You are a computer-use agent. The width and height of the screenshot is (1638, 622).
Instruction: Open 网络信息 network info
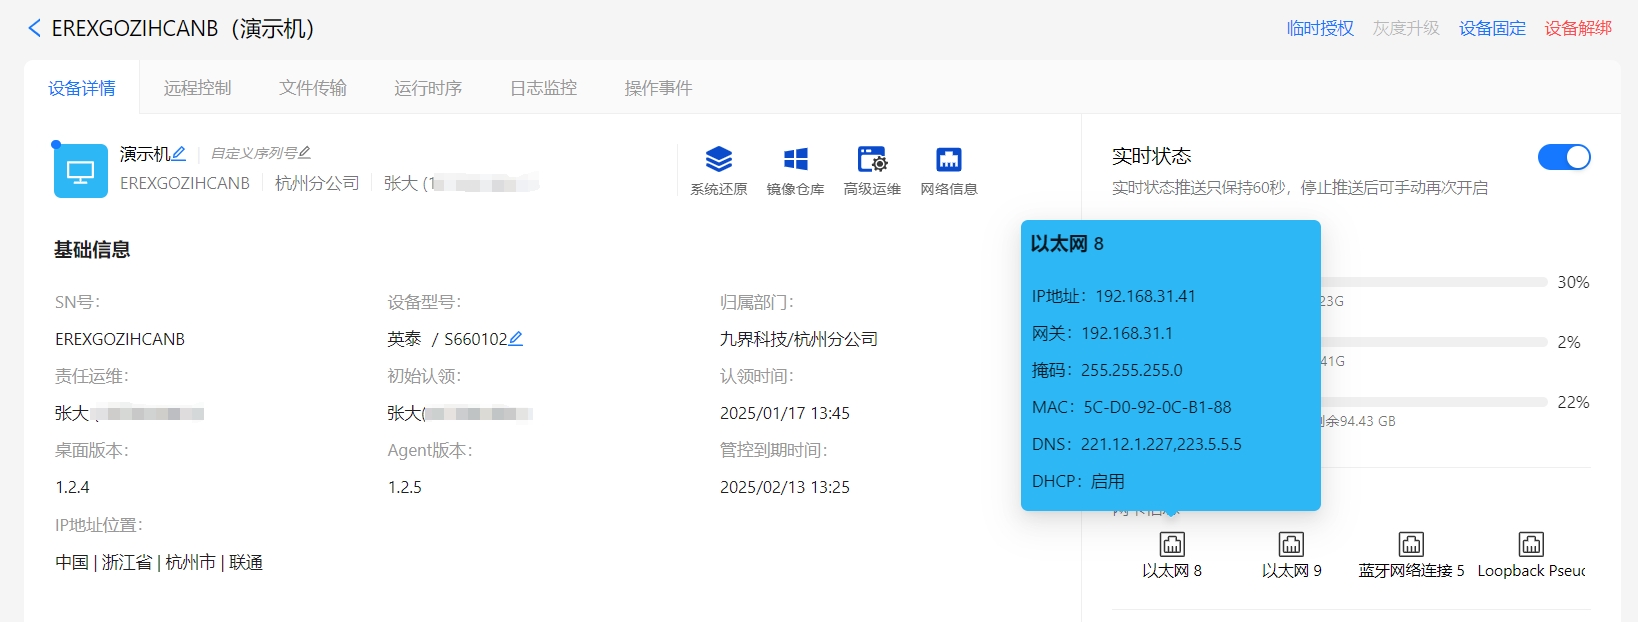(949, 170)
